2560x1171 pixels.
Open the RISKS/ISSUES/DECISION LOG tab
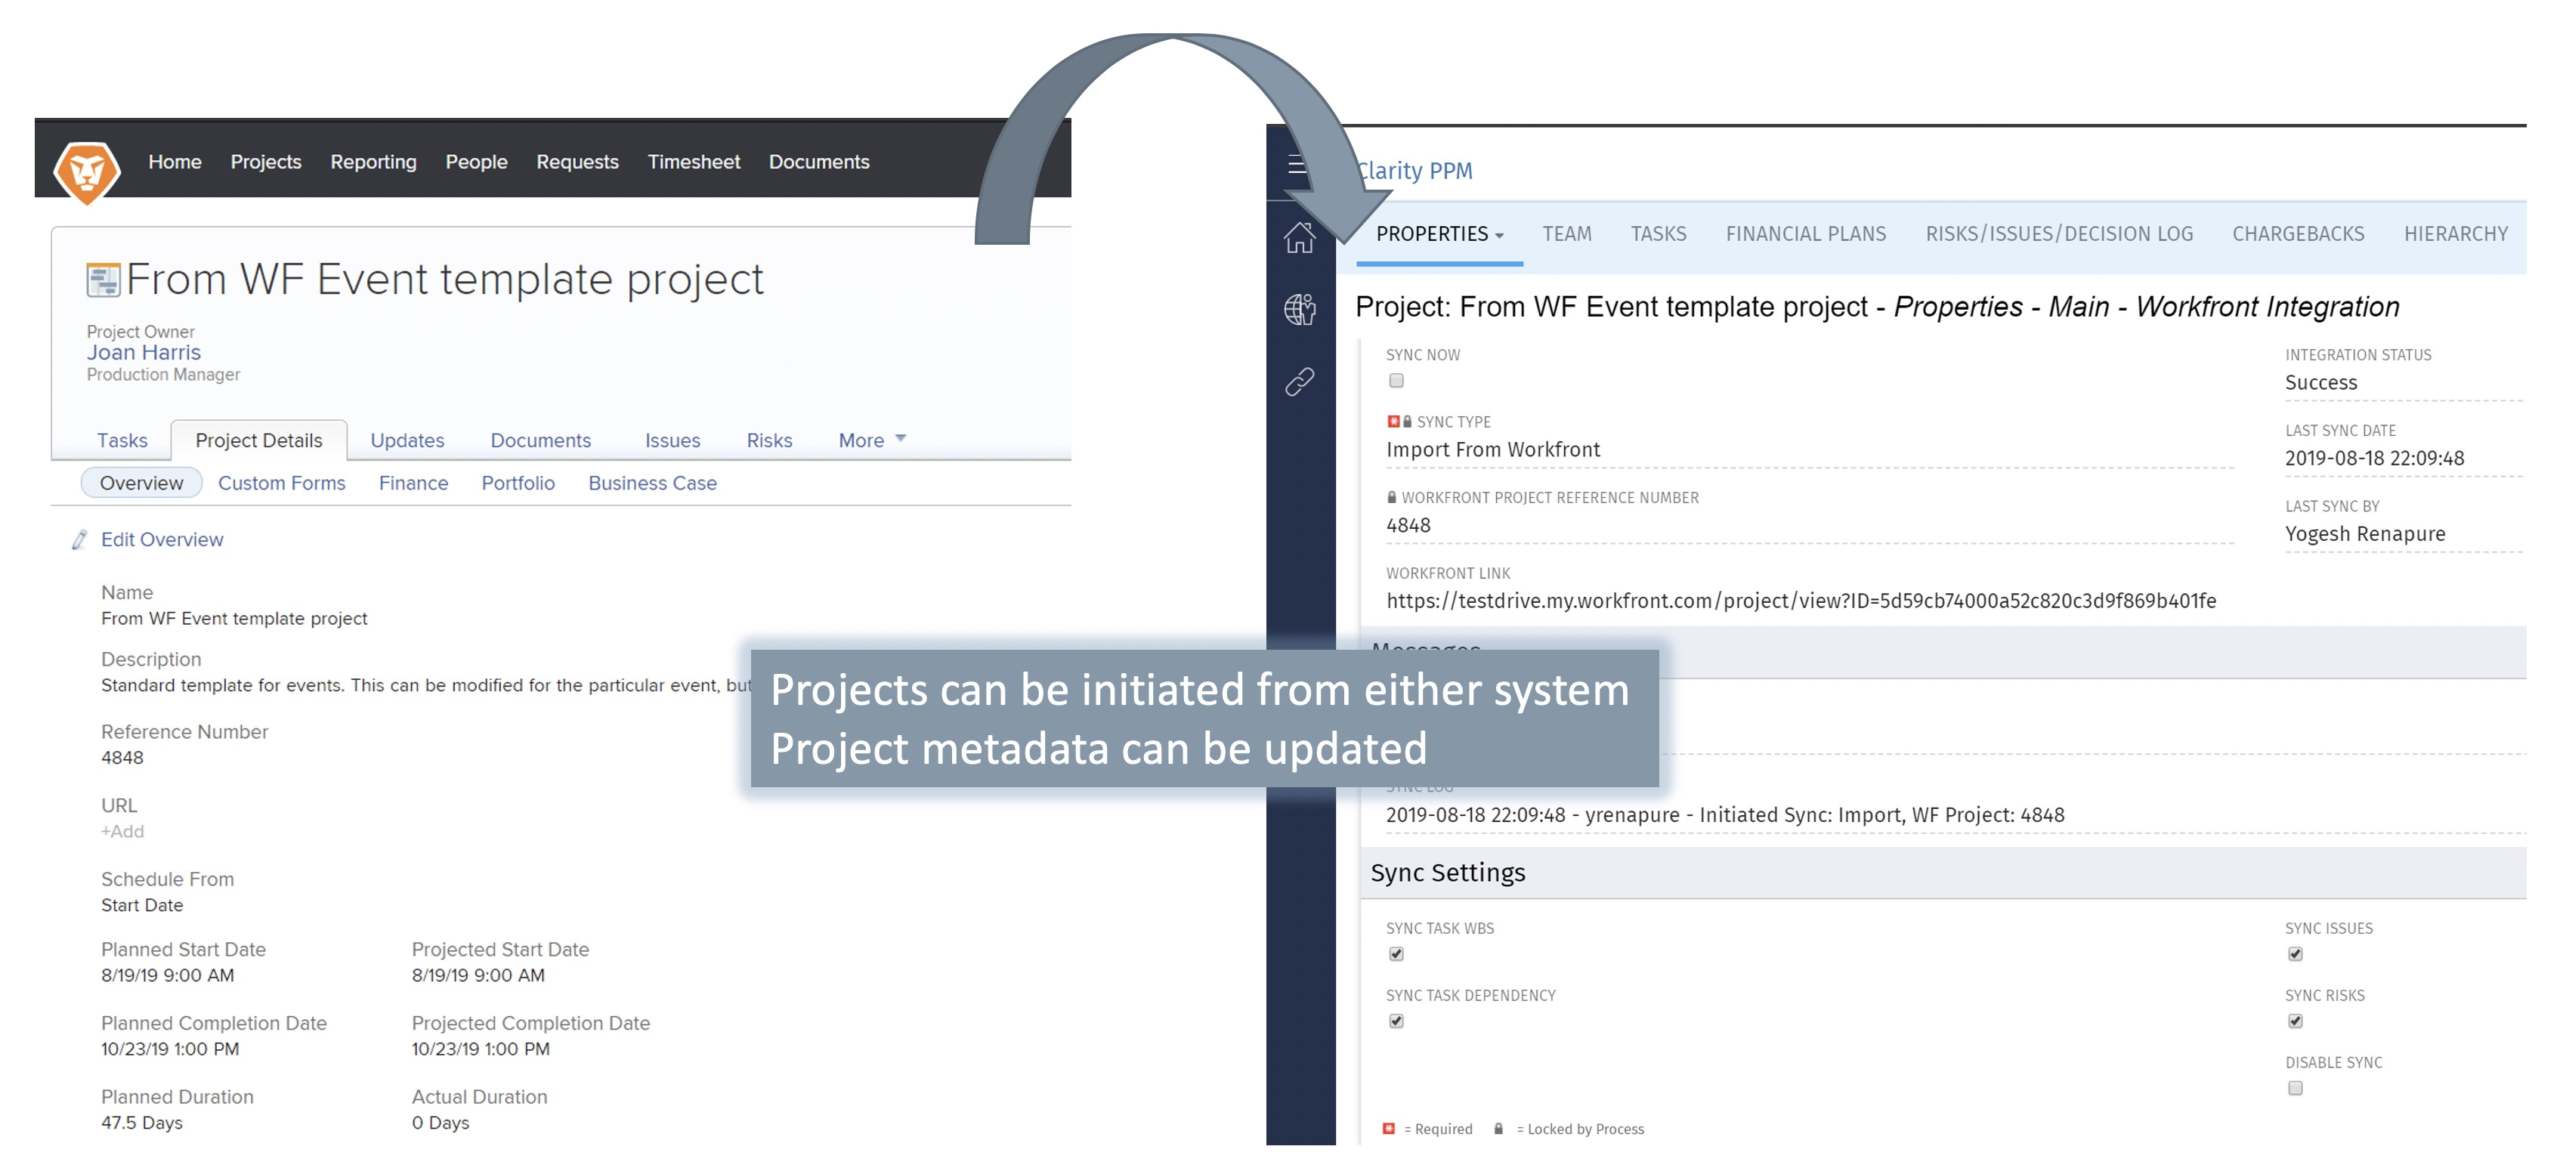(x=2059, y=234)
